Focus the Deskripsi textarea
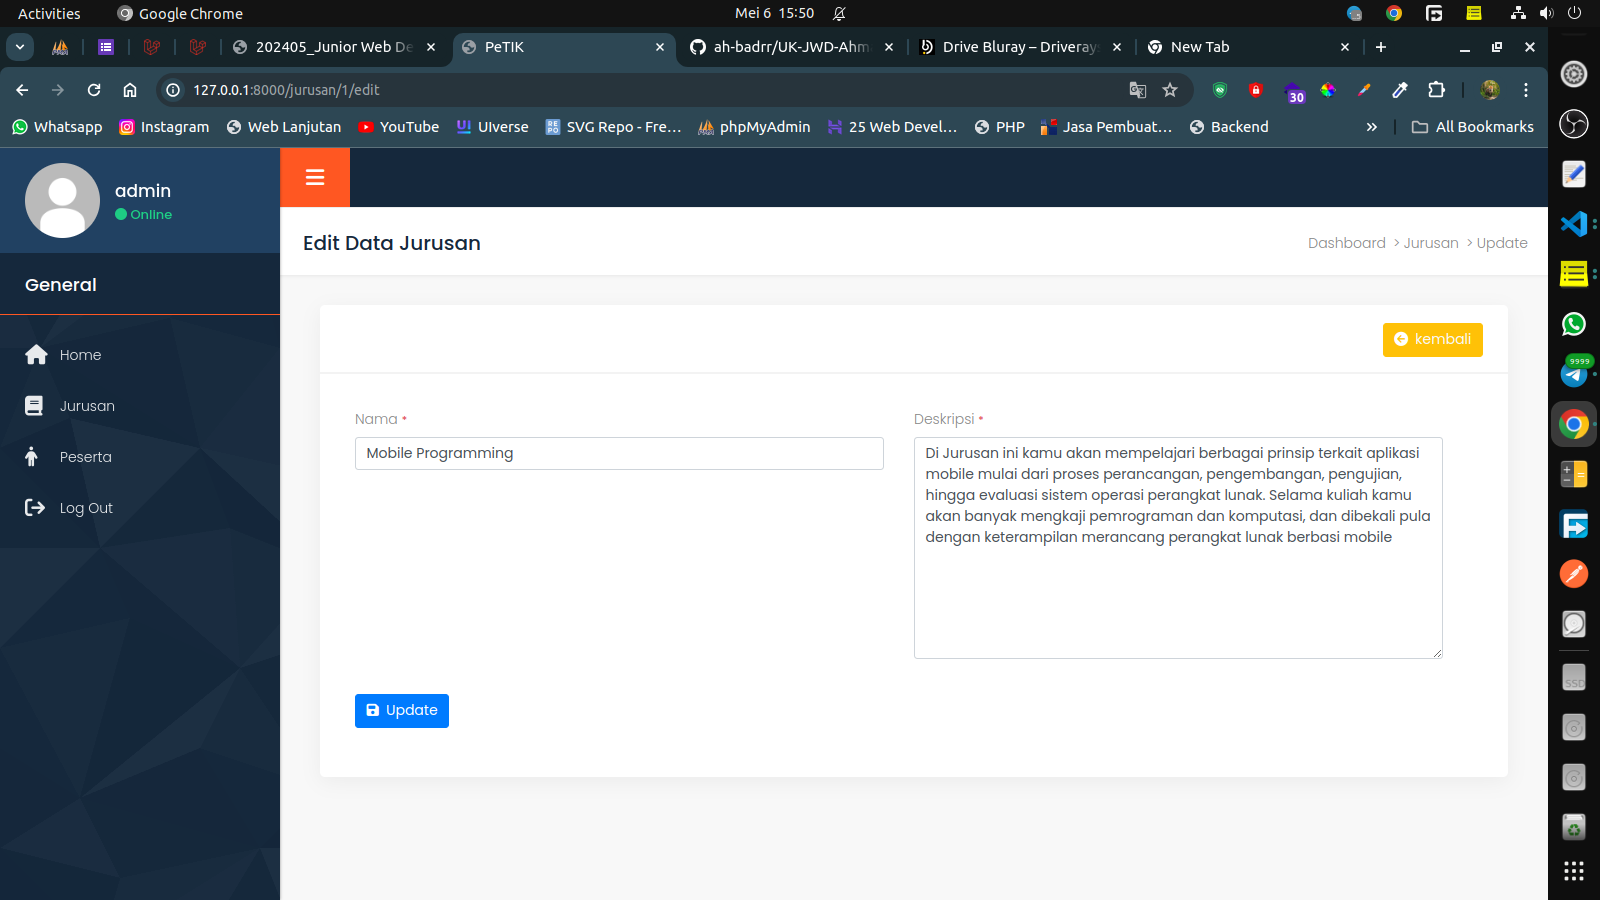 pyautogui.click(x=1178, y=548)
